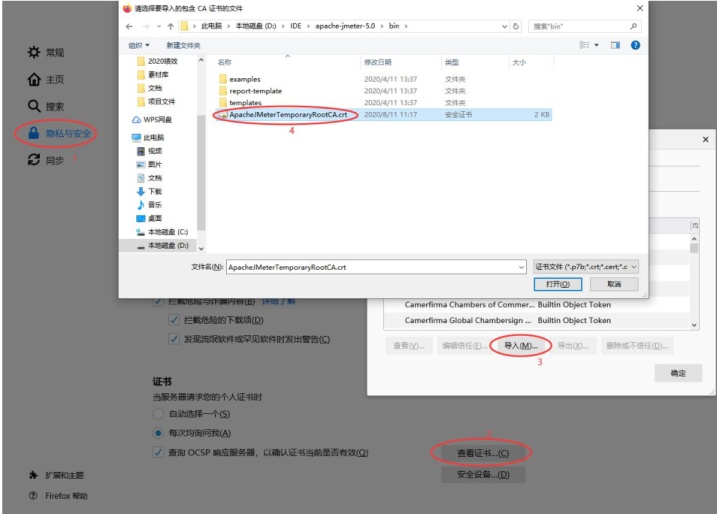This screenshot has width=720, height=517.
Task: Open view options dropdown arrow
Action: (x=596, y=45)
